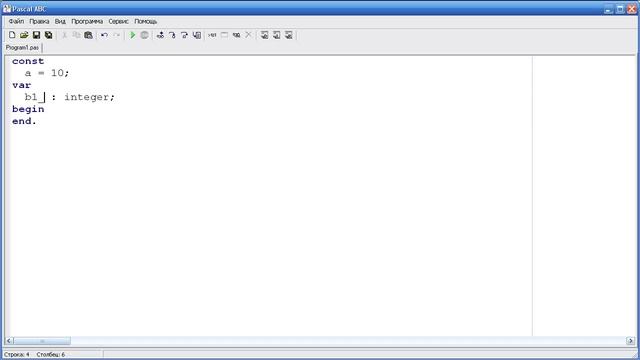Click the third window layout icon
Viewport: 640px width, 360px height.
coord(289,35)
